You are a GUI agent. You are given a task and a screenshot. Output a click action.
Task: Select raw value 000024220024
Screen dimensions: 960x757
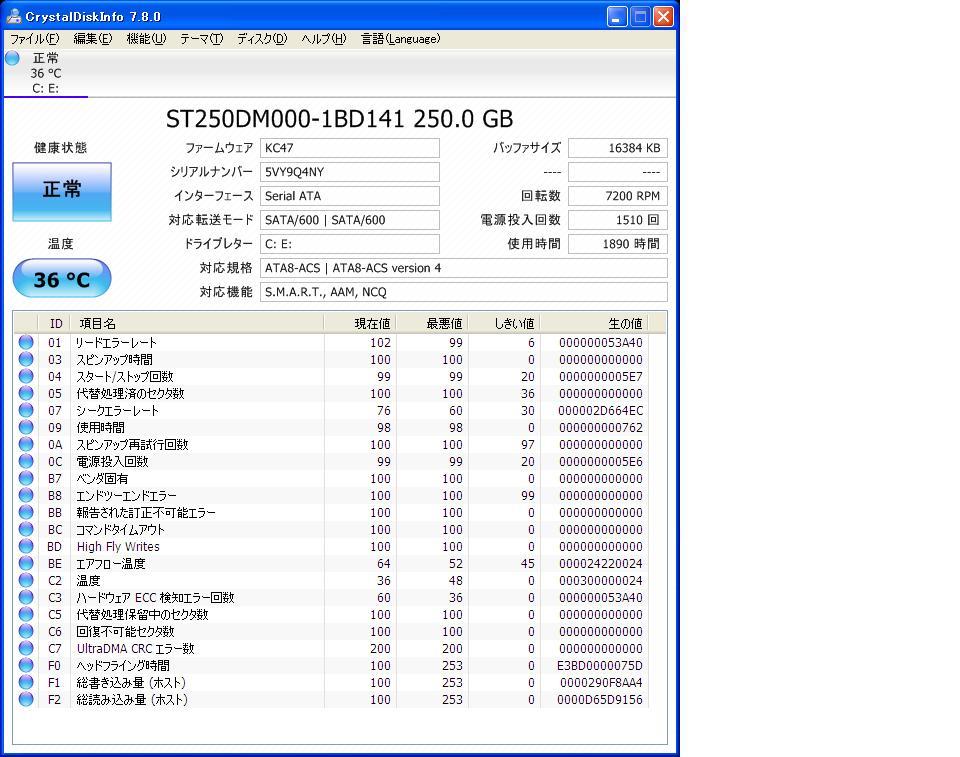600,563
